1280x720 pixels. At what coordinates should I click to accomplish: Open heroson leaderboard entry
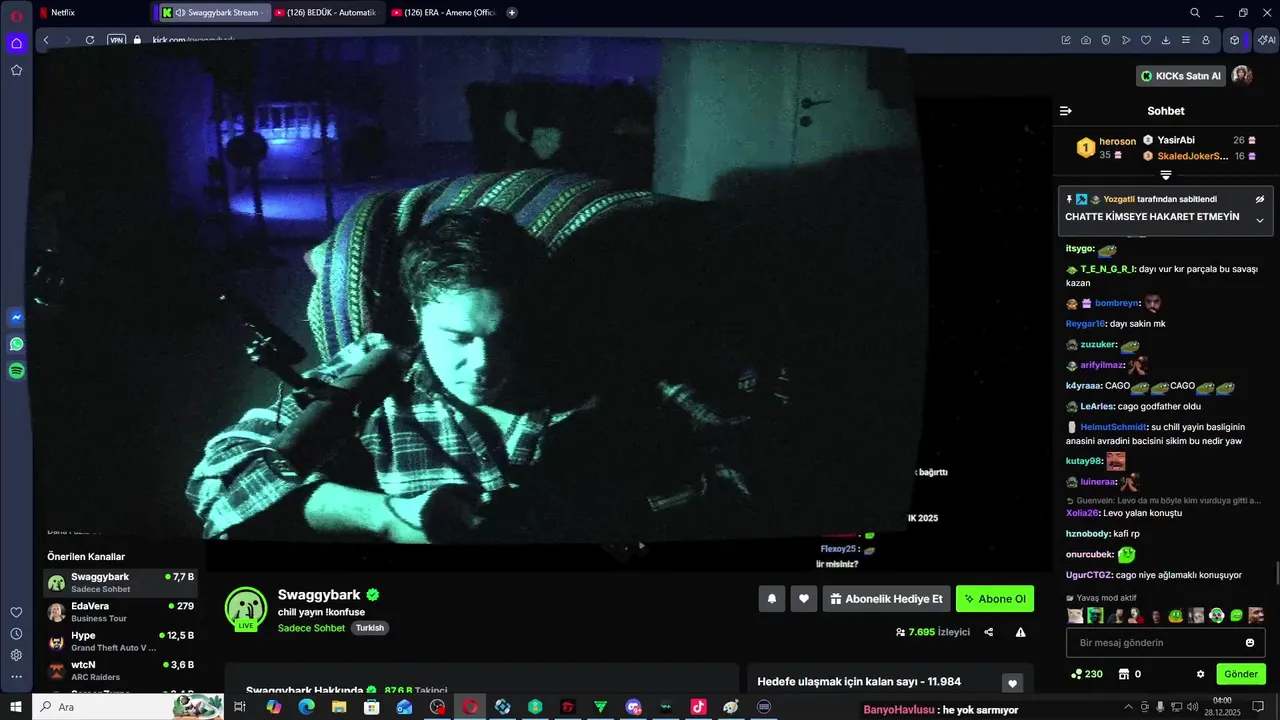click(1107, 148)
